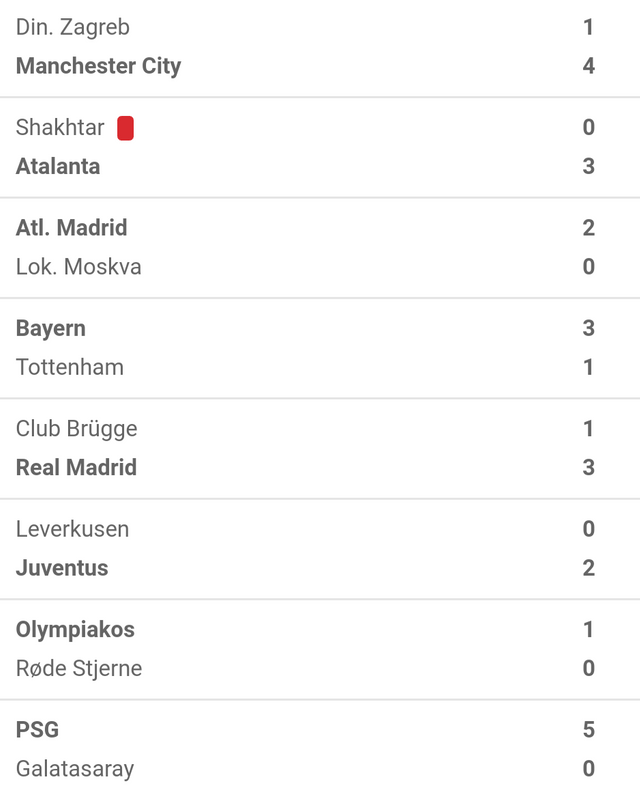The image size is (640, 796).
Task: Select the Røde Stjerne team name
Action: (x=79, y=669)
